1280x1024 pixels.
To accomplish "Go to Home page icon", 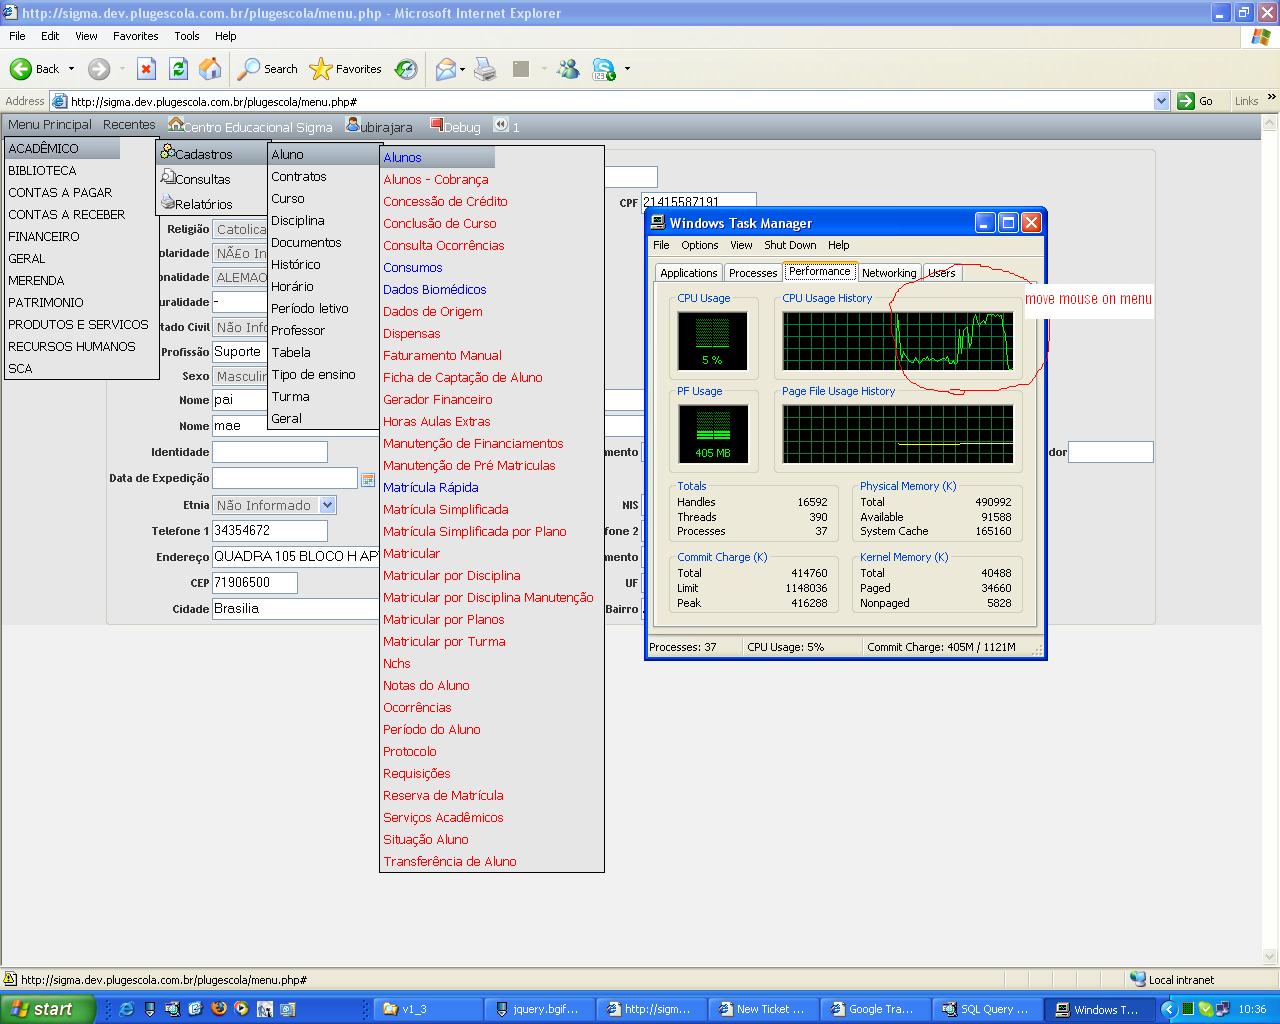I will (x=210, y=69).
